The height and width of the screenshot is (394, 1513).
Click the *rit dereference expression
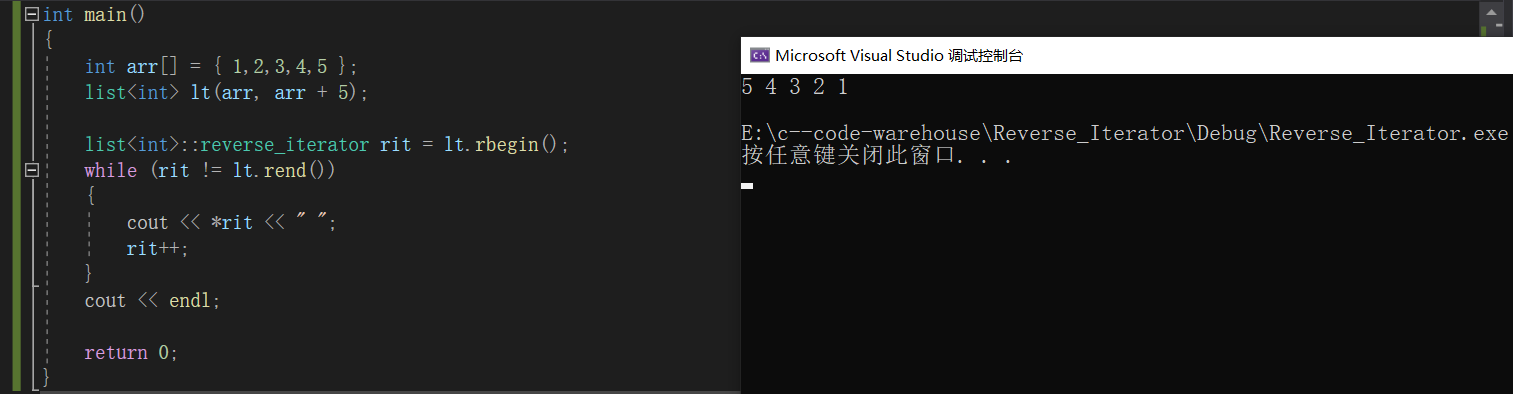pyautogui.click(x=232, y=223)
